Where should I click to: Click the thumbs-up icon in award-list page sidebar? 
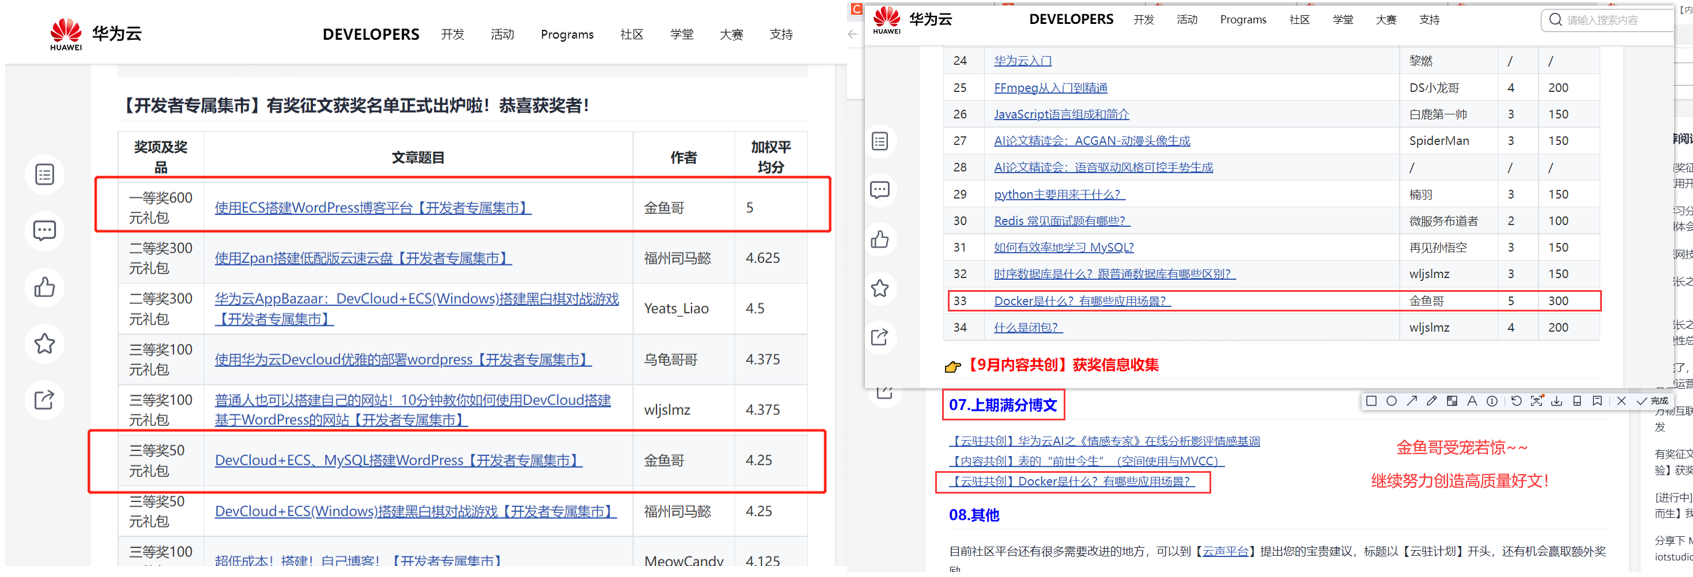[x=45, y=288]
